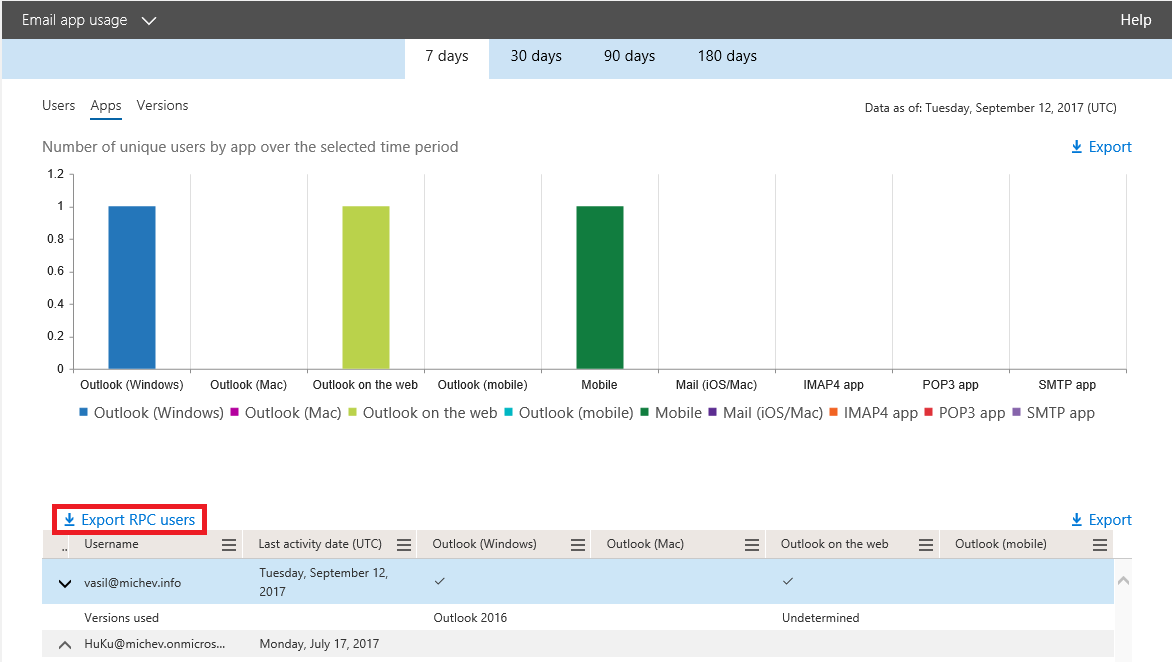The width and height of the screenshot is (1172, 662).
Task: Toggle Mobile legend swatch
Action: pyautogui.click(x=645, y=412)
